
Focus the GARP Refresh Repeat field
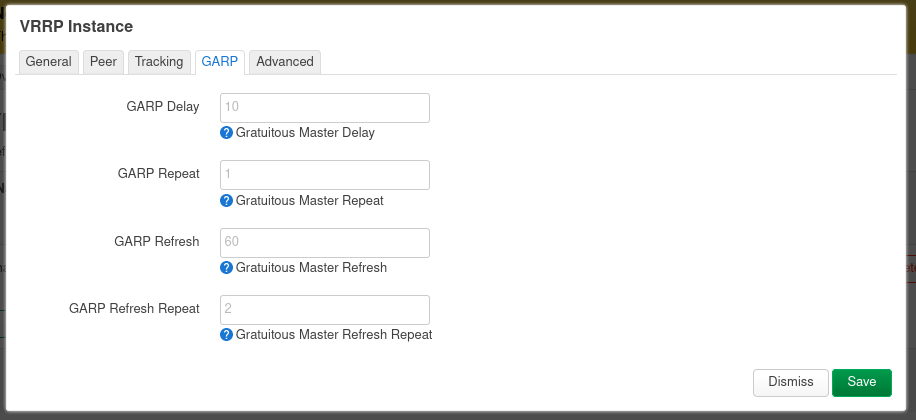(x=325, y=310)
